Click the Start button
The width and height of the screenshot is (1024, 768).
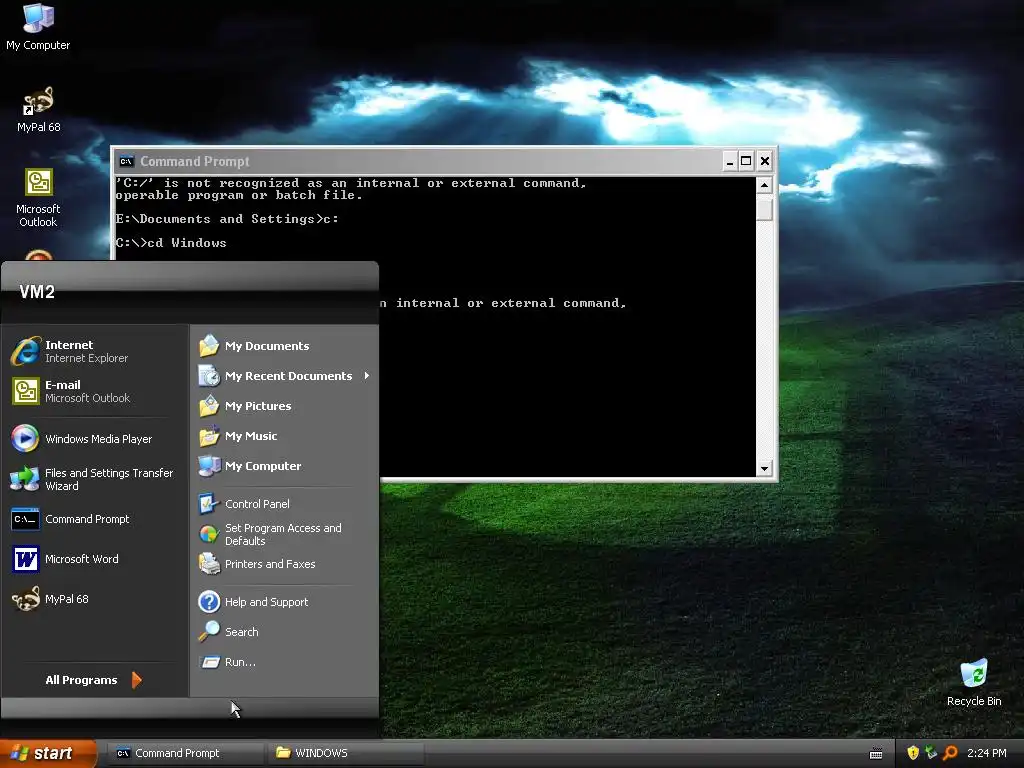click(x=48, y=753)
